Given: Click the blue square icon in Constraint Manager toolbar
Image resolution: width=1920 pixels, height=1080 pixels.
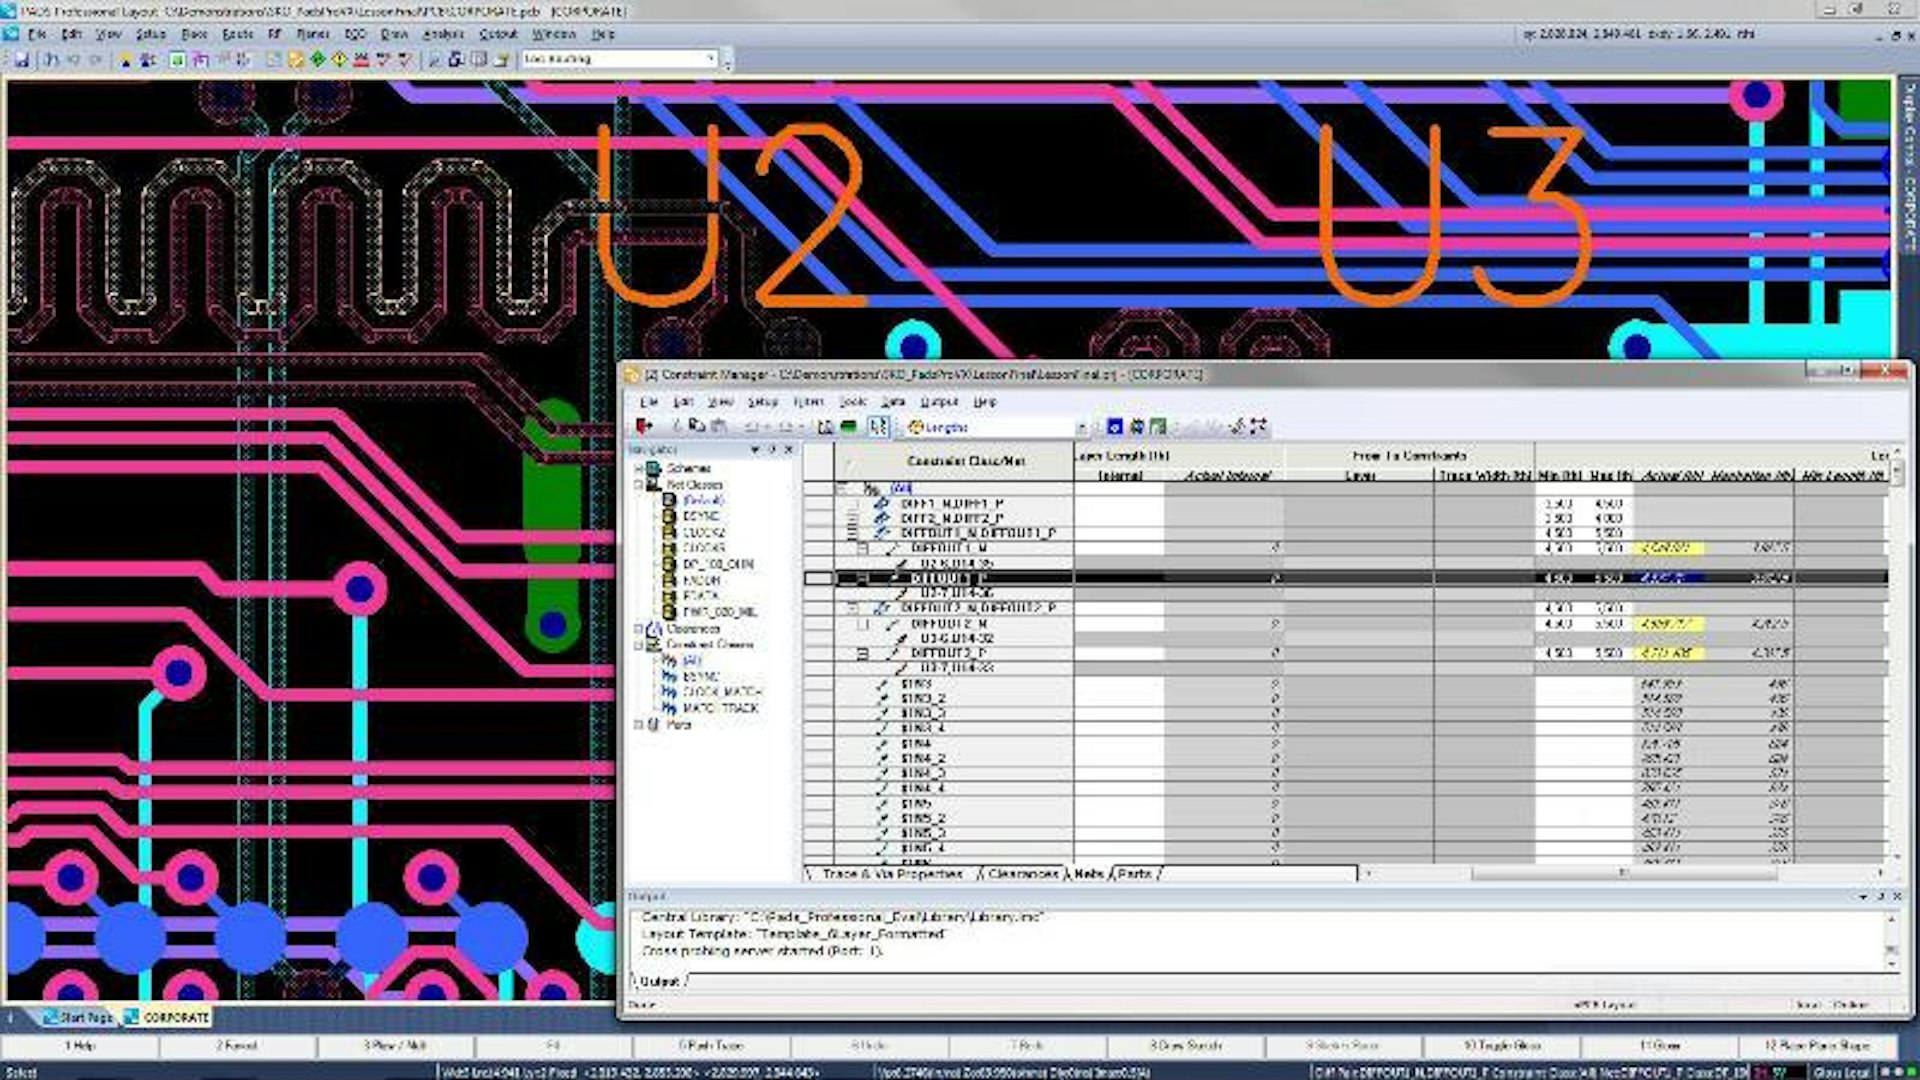Looking at the screenshot, I should pos(1114,427).
